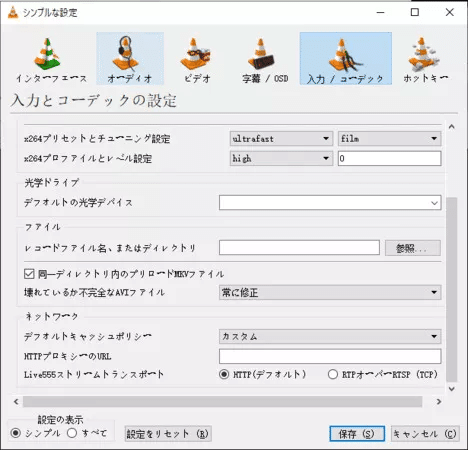Click the vertical scrollbar down arrow

pos(452,389)
